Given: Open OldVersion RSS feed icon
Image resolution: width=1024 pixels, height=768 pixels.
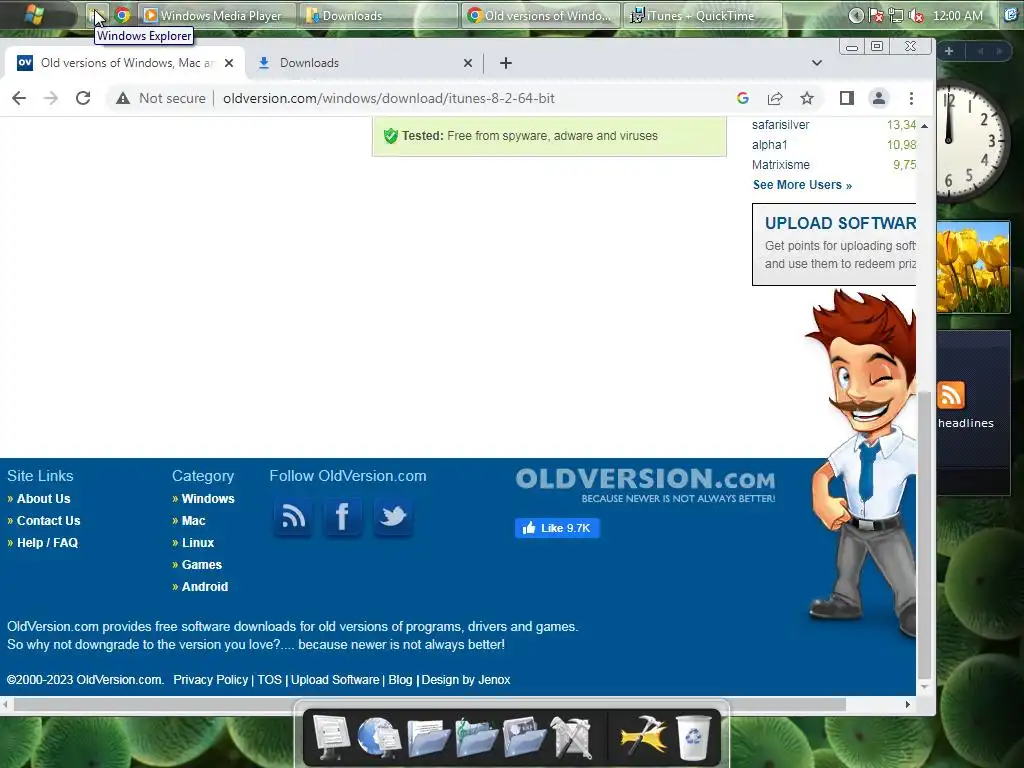Looking at the screenshot, I should pyautogui.click(x=293, y=517).
